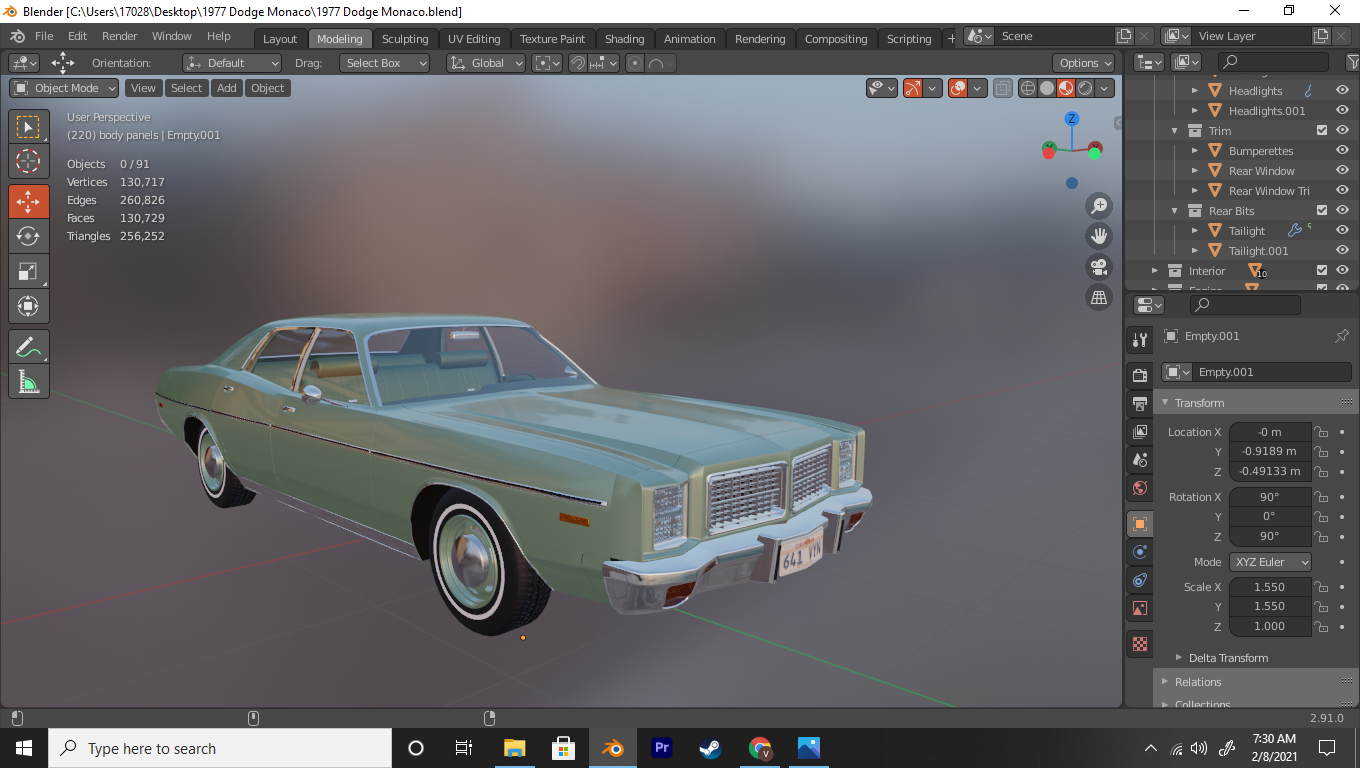Pin the Empty.001 properties context
Image resolution: width=1360 pixels, height=768 pixels.
pyautogui.click(x=1342, y=336)
